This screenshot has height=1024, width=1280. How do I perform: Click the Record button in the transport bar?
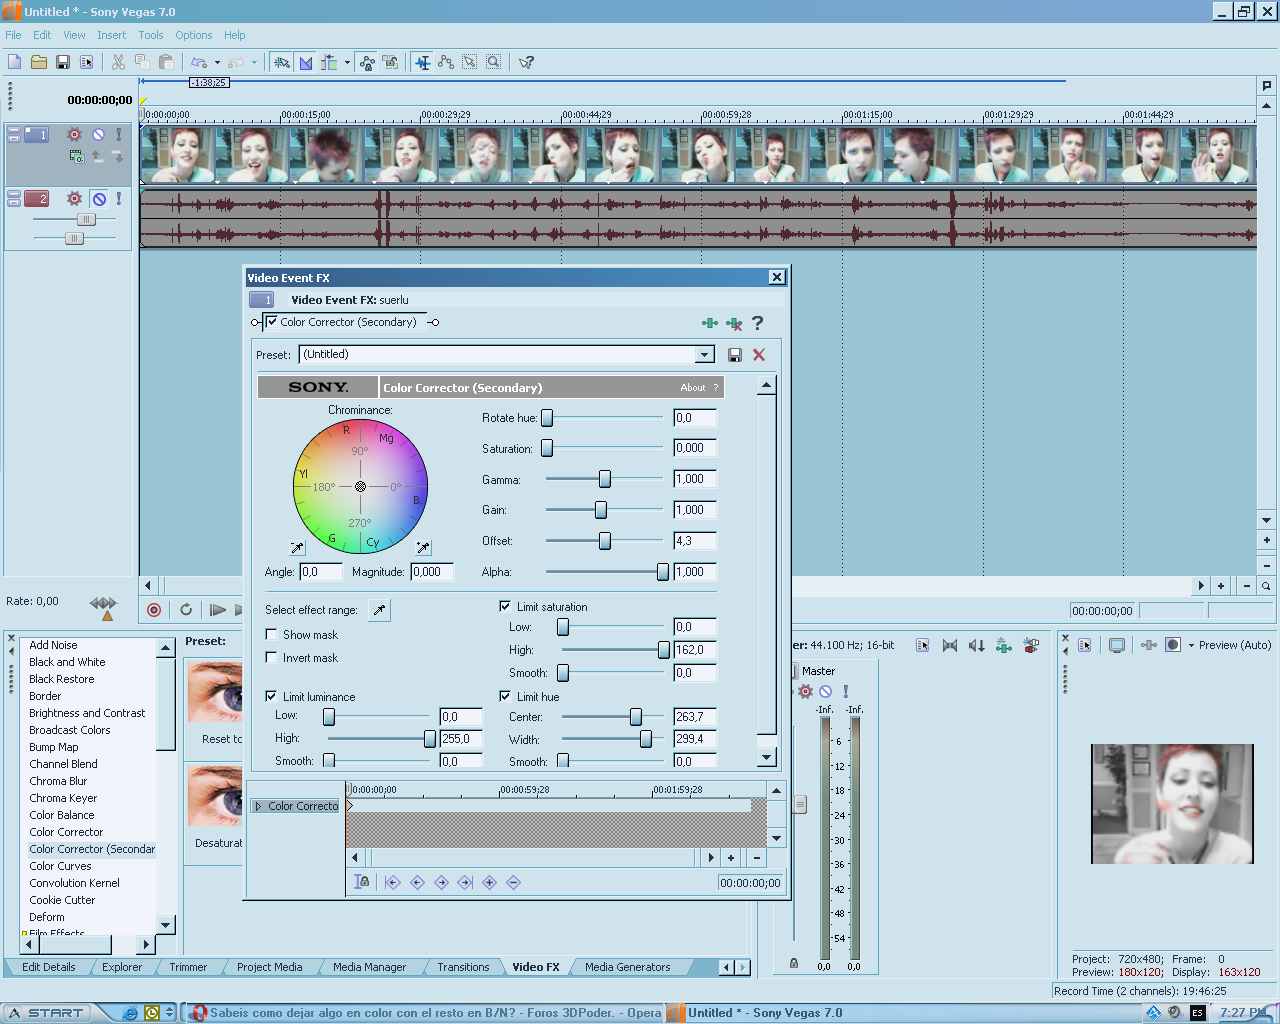(154, 610)
